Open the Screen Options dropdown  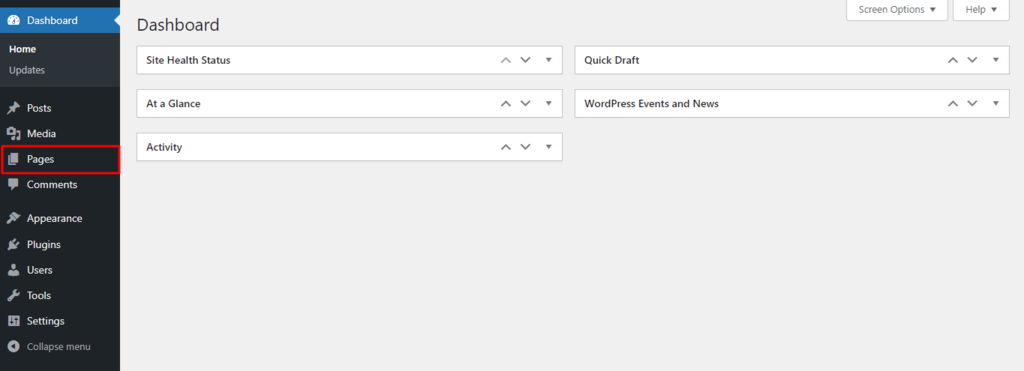click(897, 10)
